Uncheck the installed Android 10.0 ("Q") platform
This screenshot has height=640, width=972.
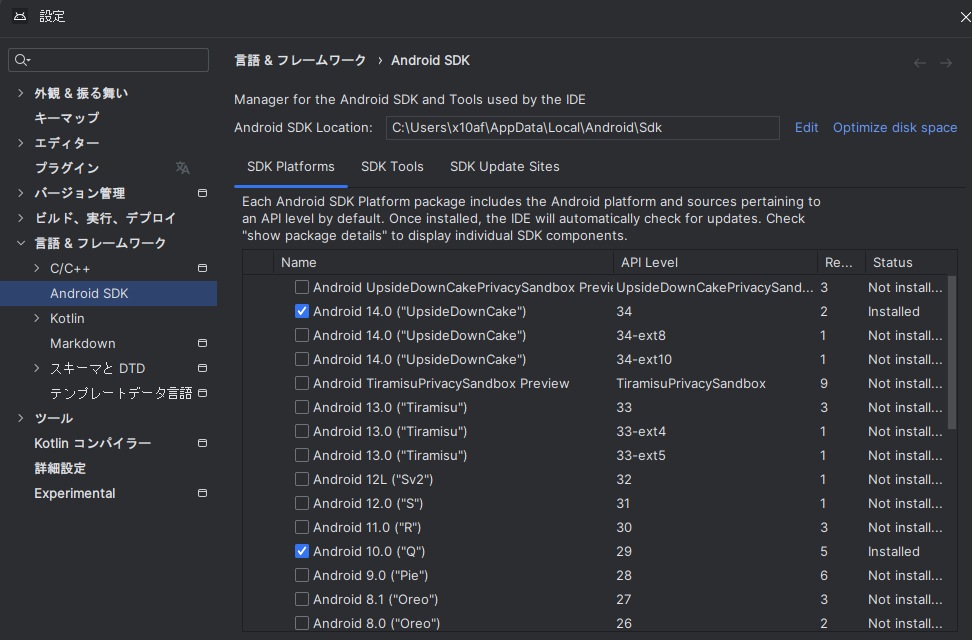[x=301, y=551]
